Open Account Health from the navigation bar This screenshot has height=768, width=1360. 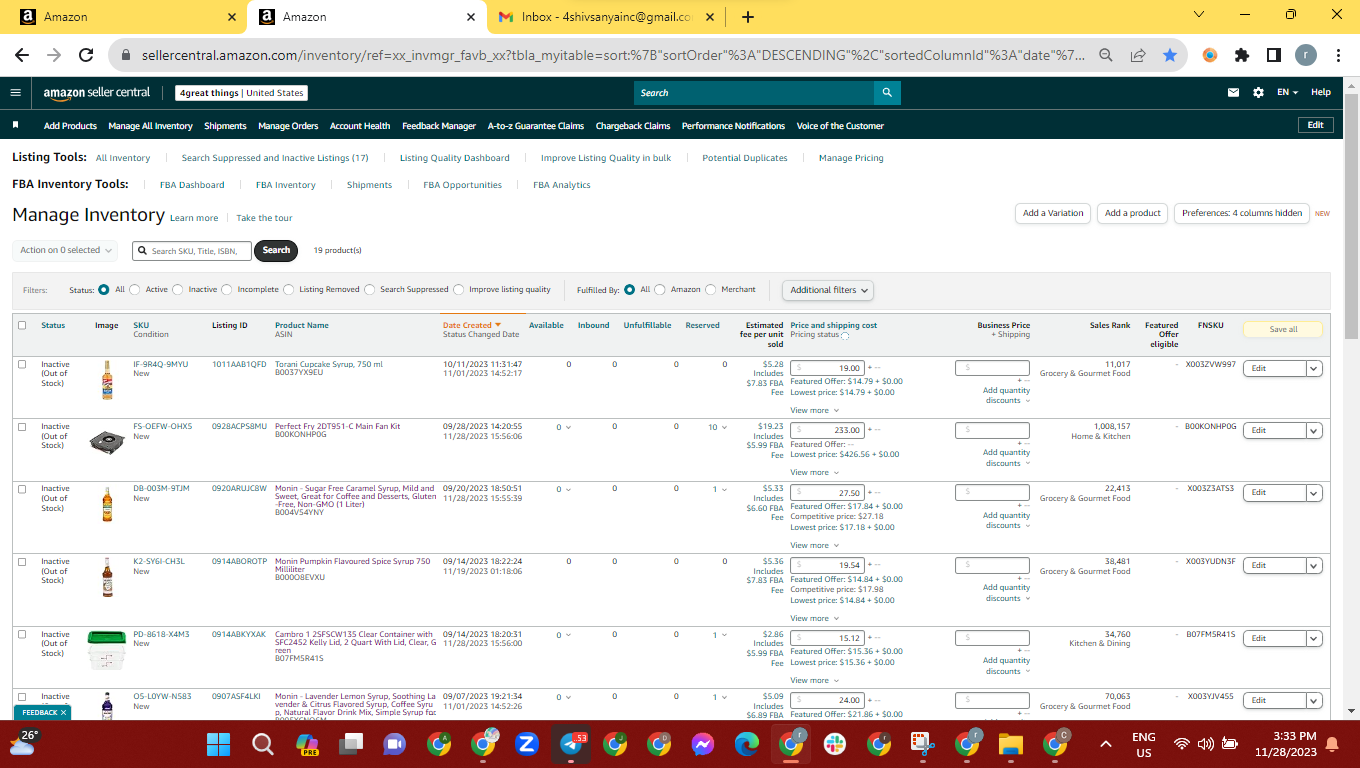pos(360,126)
